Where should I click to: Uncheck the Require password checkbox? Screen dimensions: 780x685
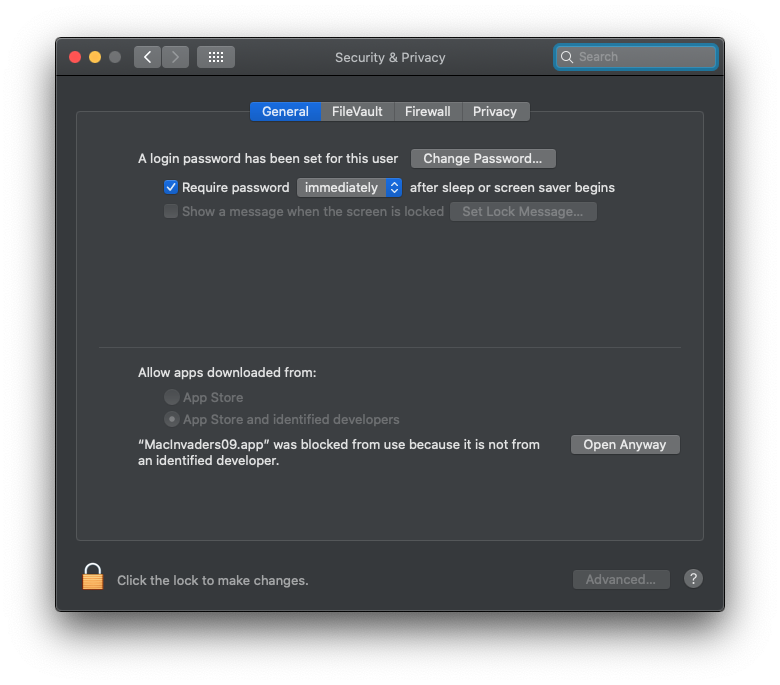point(171,187)
